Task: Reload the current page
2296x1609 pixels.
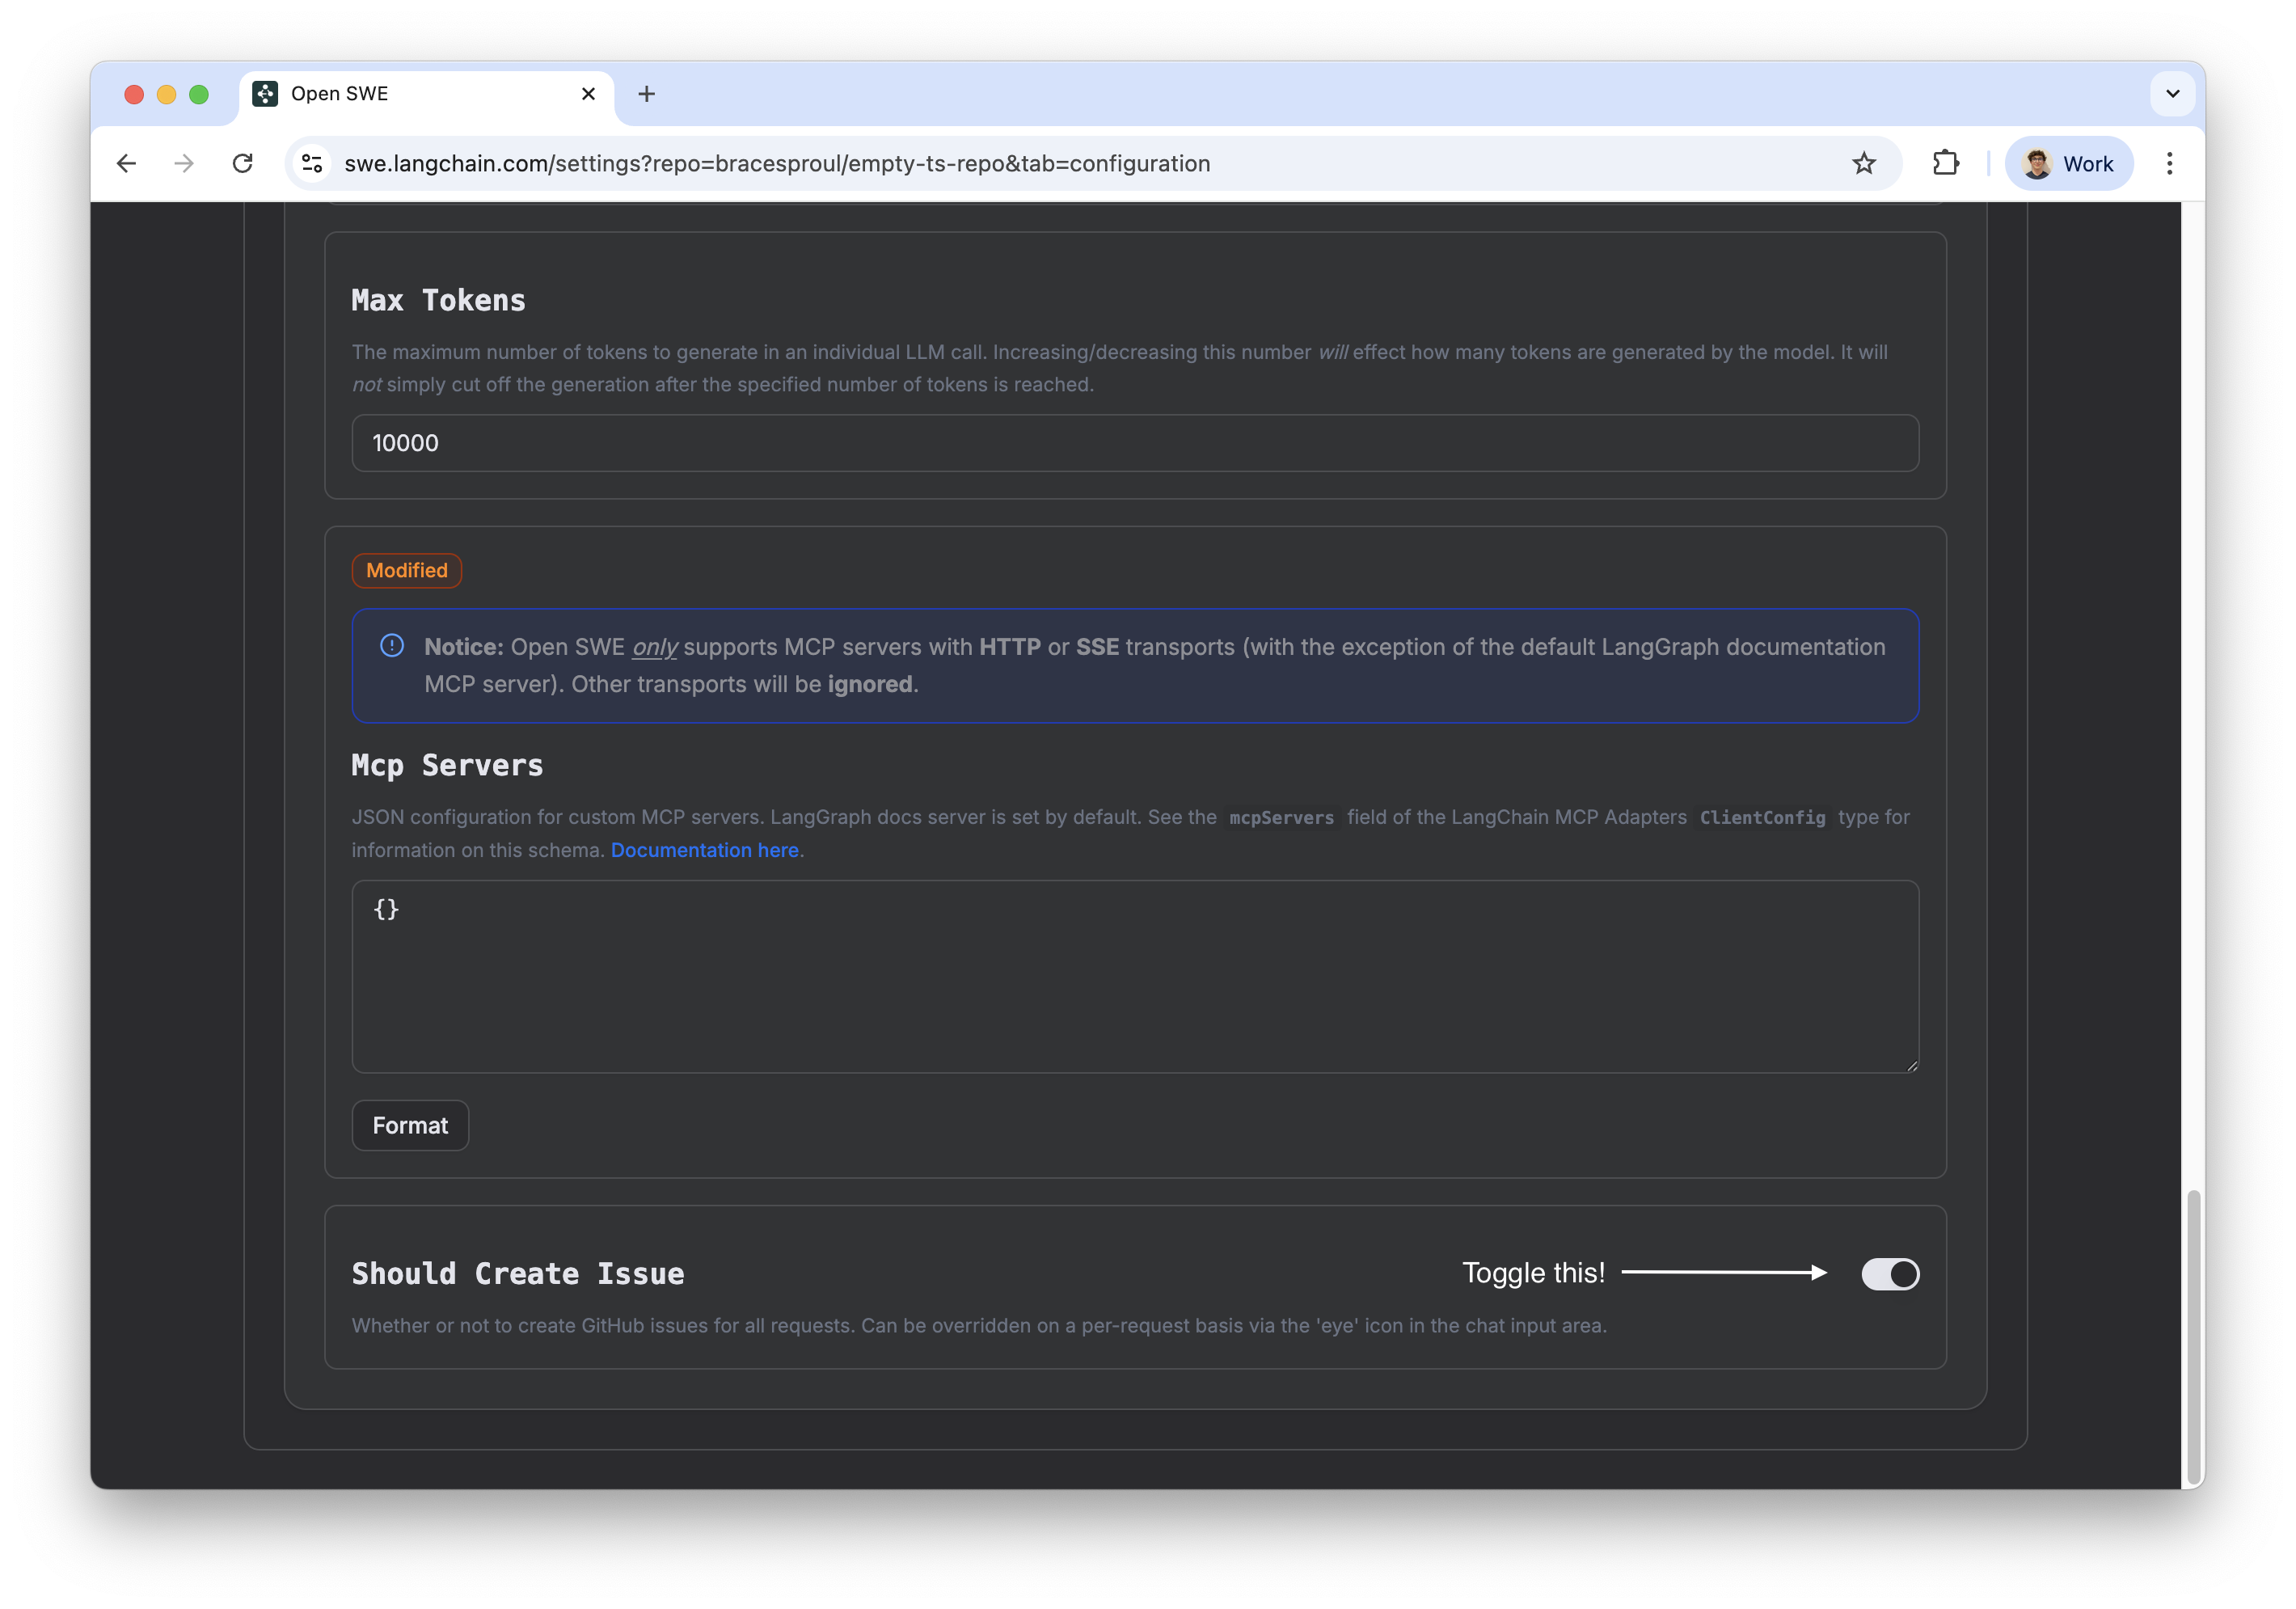Action: (x=243, y=163)
